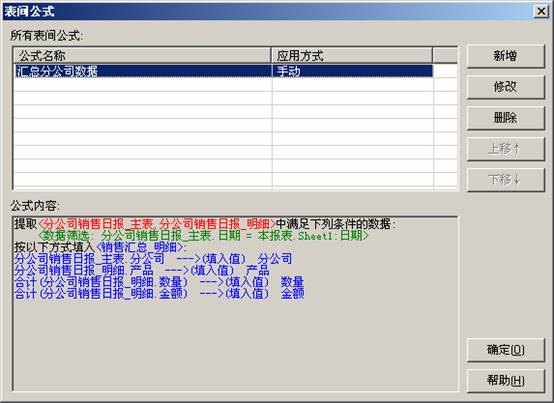Click the green 数据筛选 condition line

(x=203, y=236)
